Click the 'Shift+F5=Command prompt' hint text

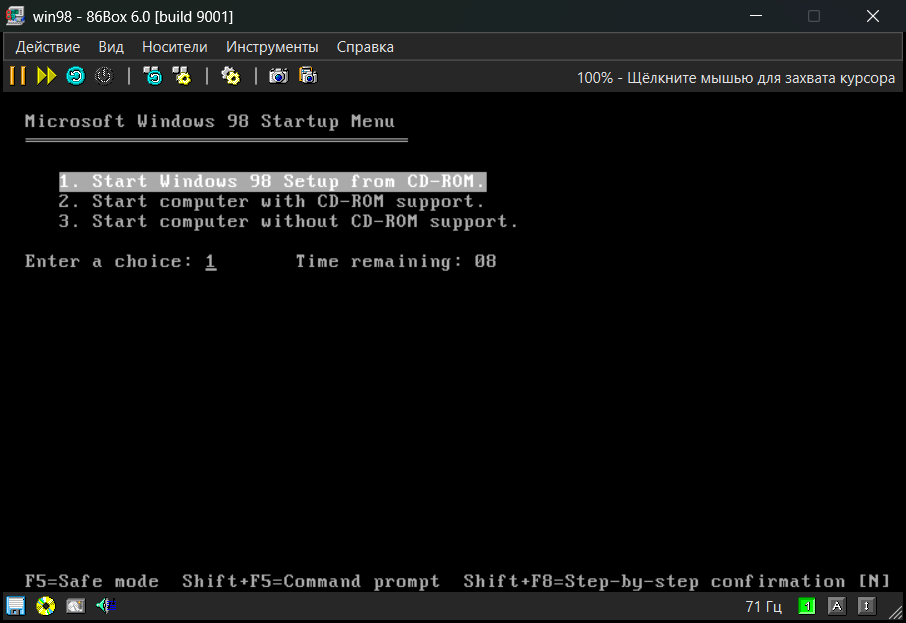point(311,581)
